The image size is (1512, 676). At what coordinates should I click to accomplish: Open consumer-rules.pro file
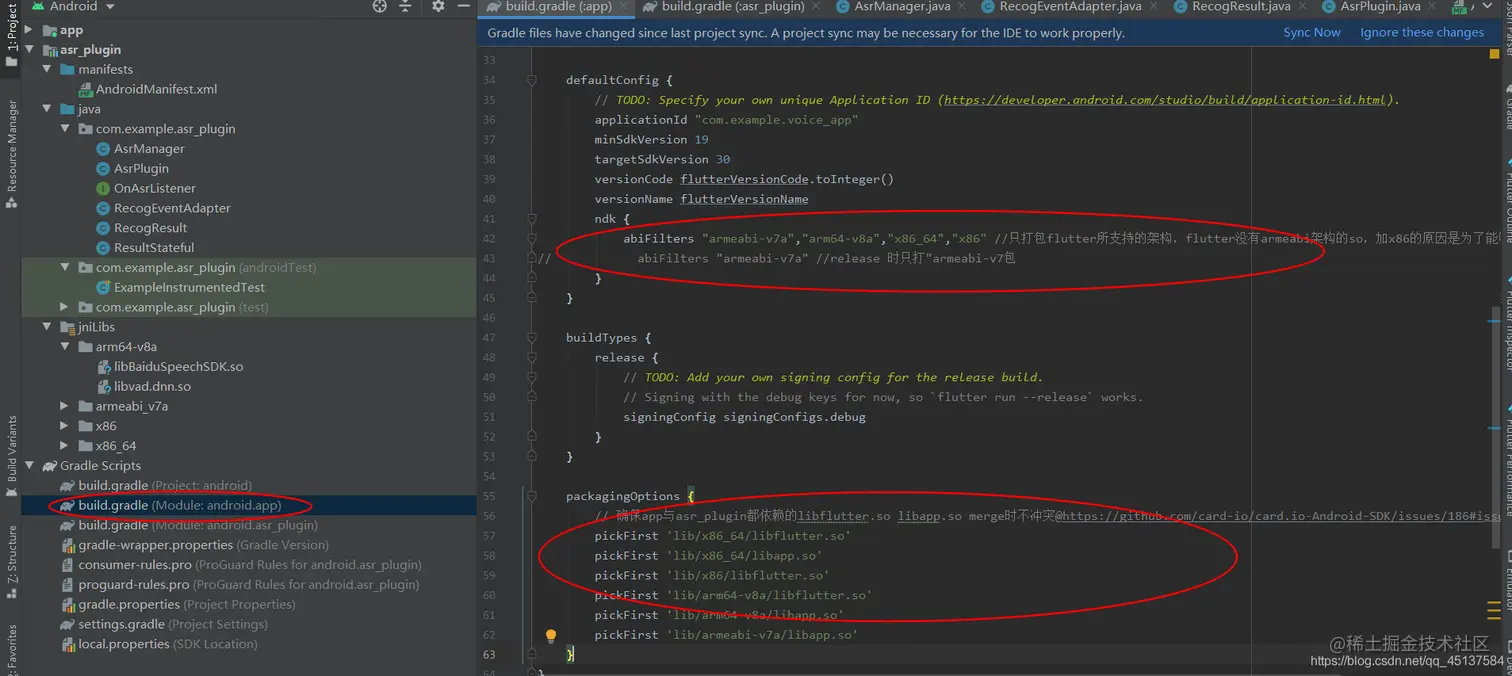click(240, 565)
